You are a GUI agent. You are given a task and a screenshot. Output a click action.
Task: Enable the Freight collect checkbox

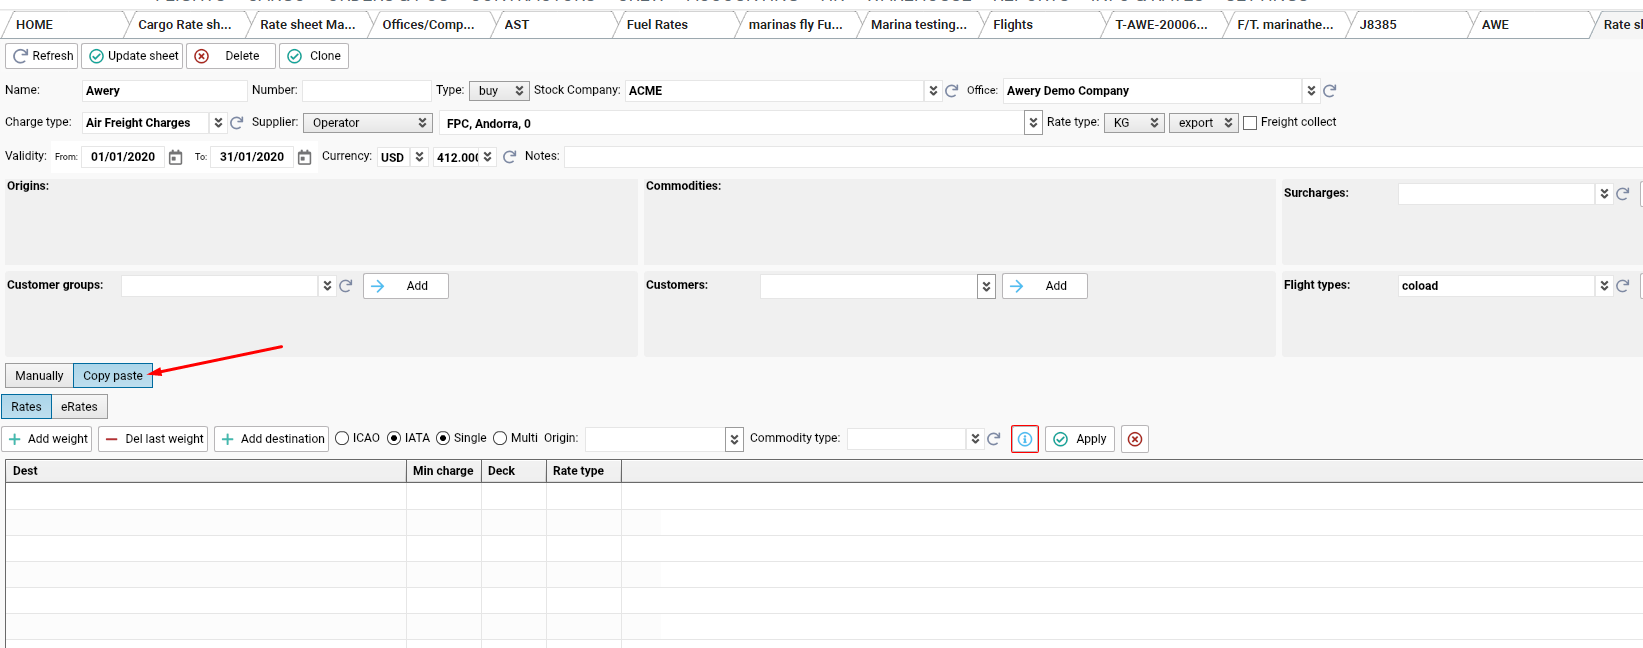tap(1249, 123)
